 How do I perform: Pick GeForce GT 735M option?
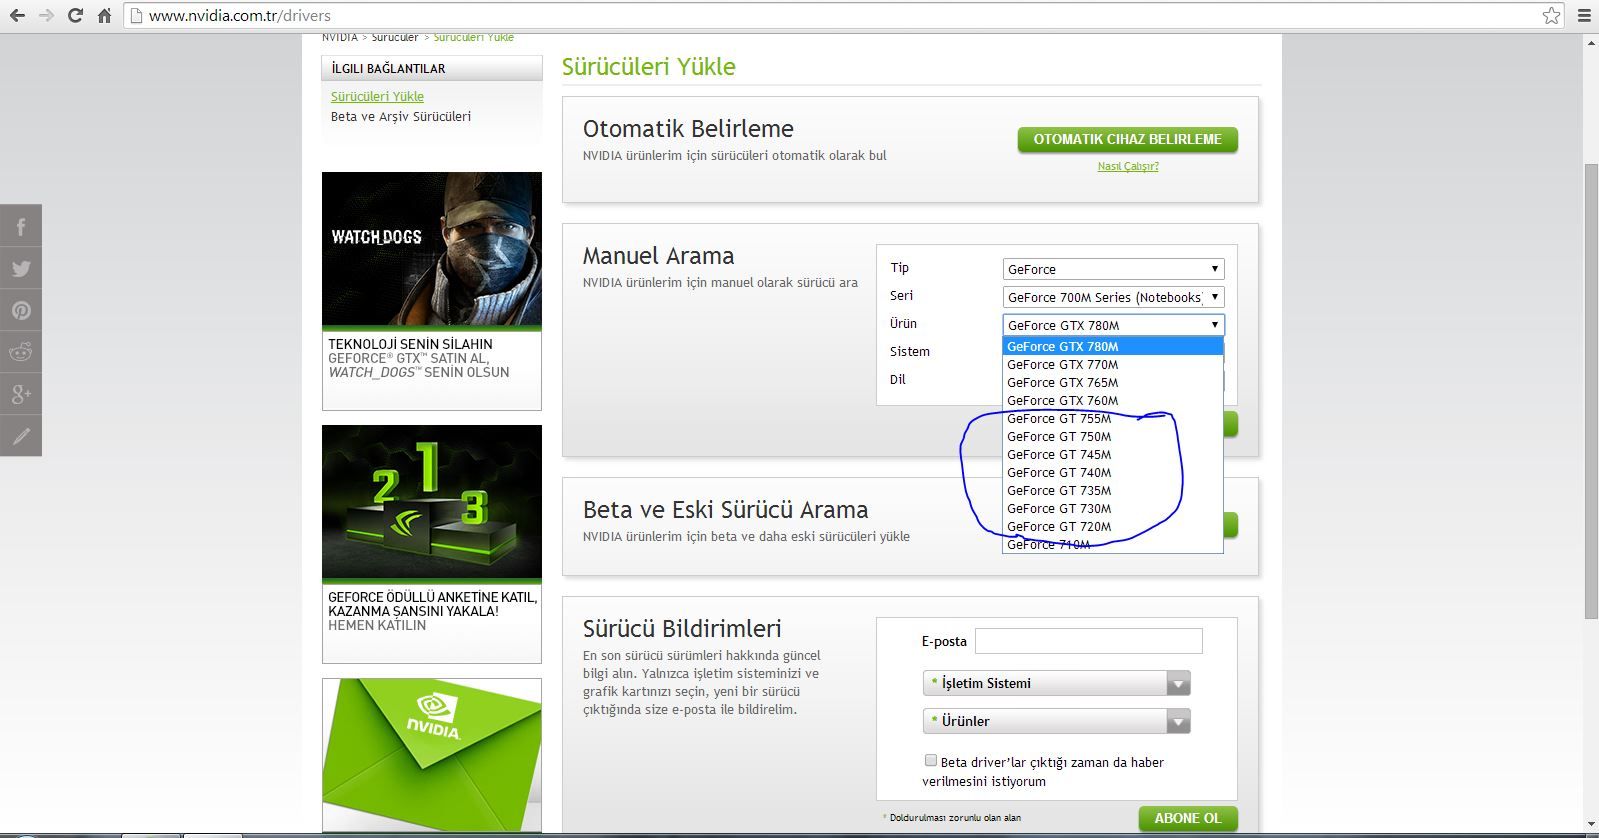coord(1113,490)
